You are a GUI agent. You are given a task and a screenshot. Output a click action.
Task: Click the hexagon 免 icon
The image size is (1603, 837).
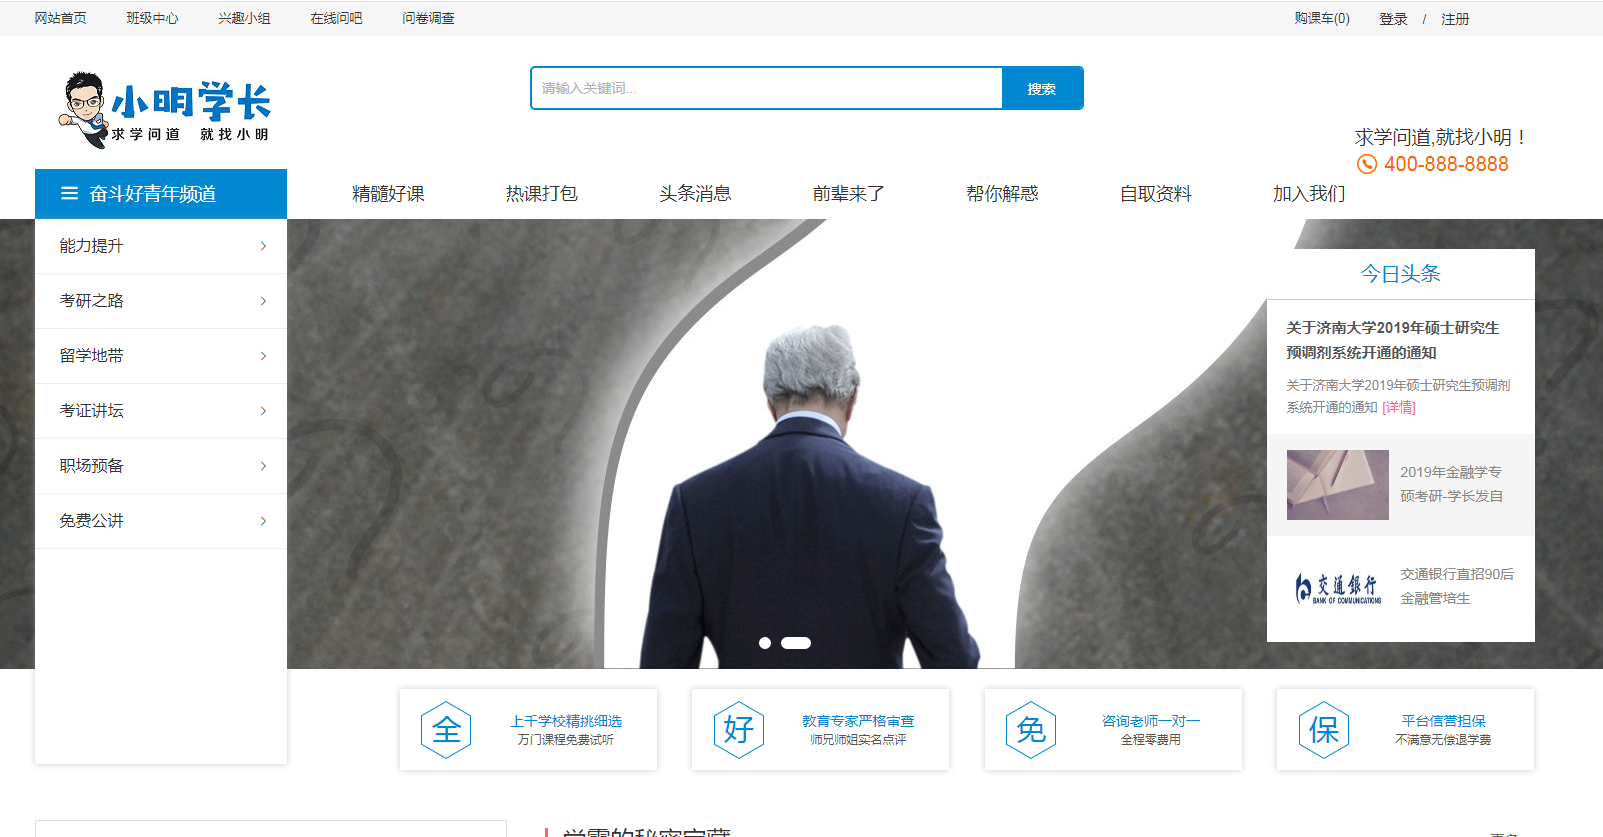[1031, 730]
